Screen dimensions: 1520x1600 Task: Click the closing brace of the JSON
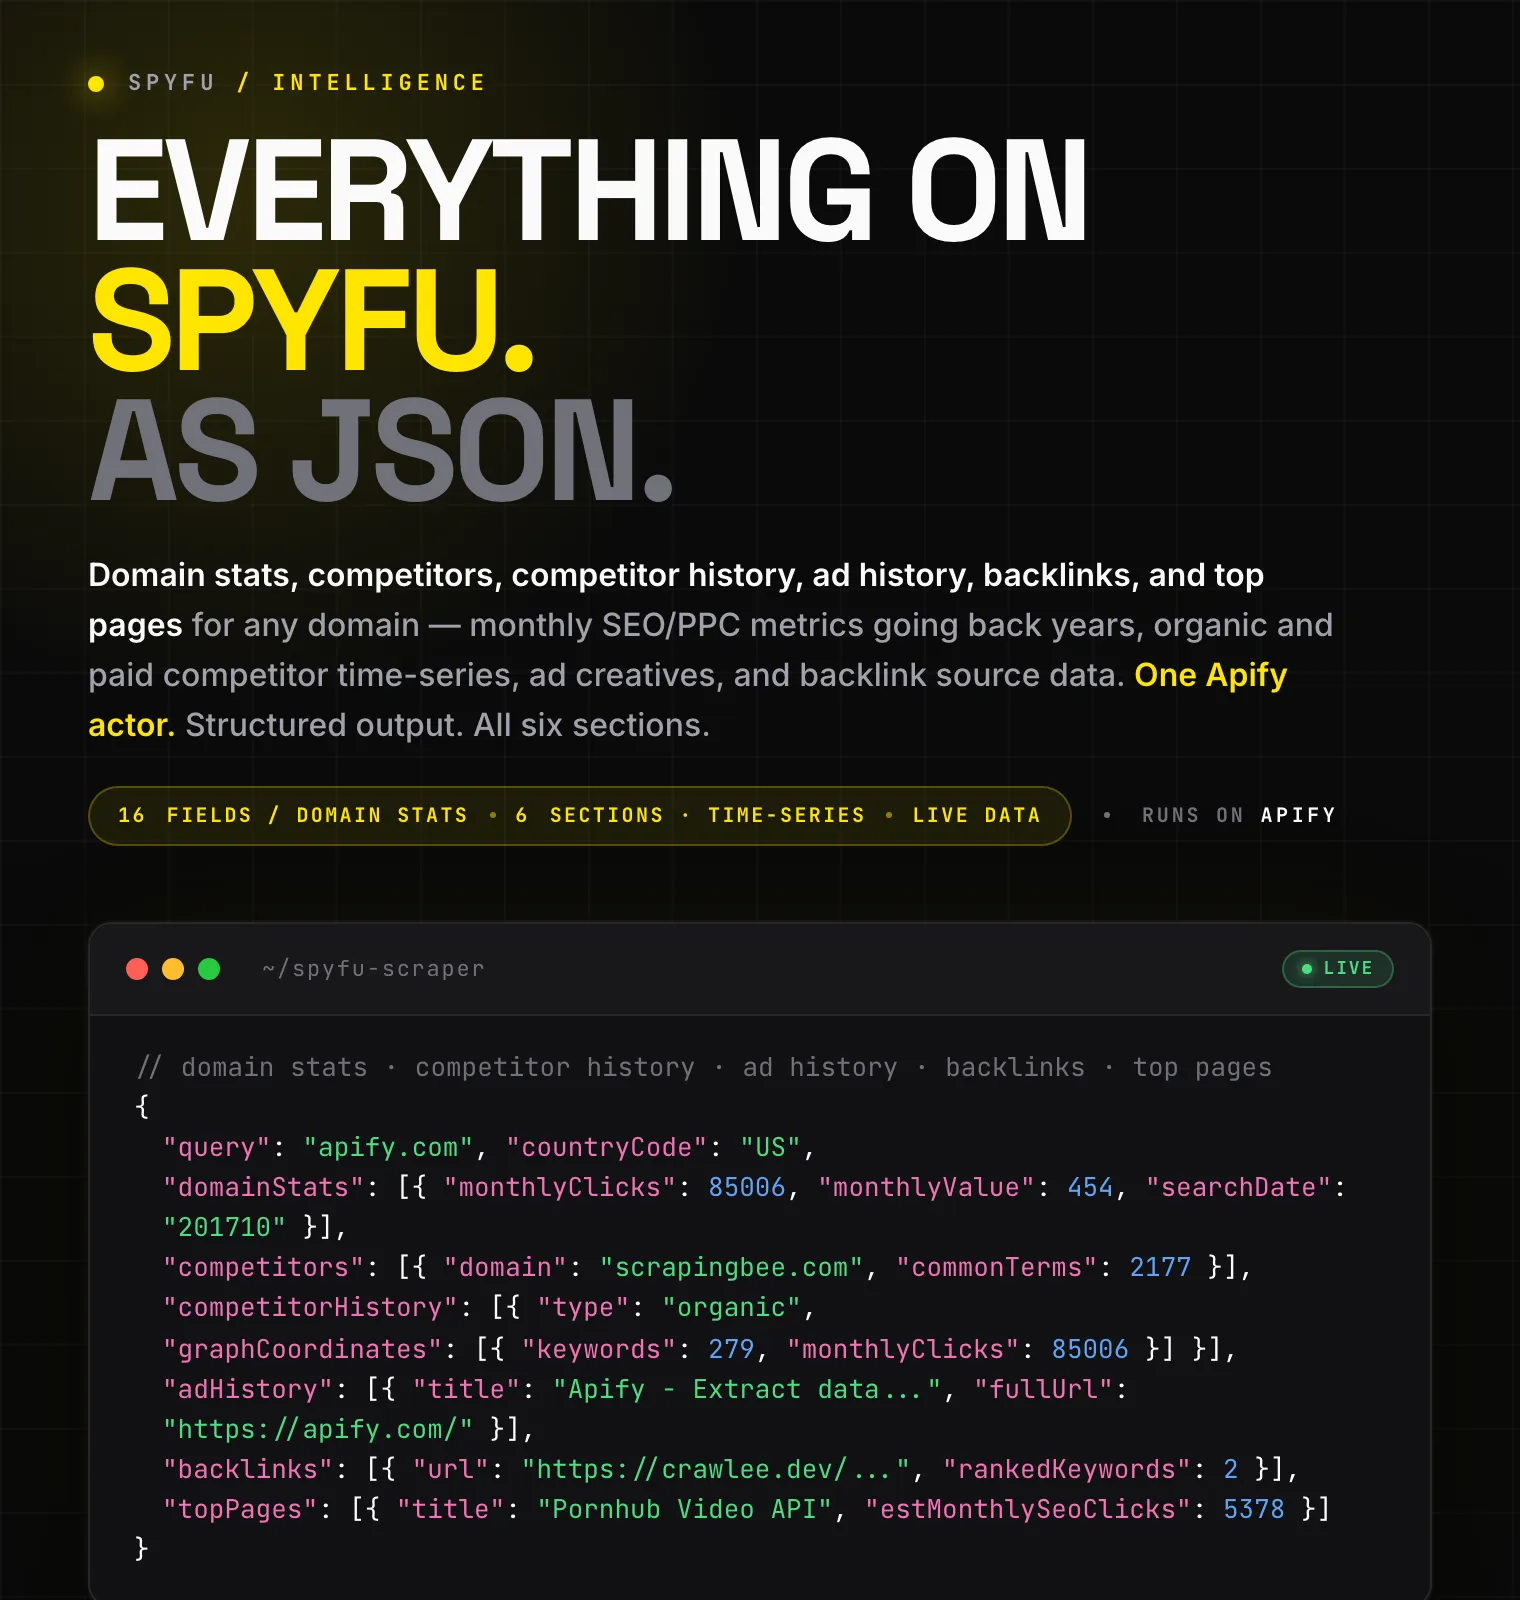[142, 1548]
